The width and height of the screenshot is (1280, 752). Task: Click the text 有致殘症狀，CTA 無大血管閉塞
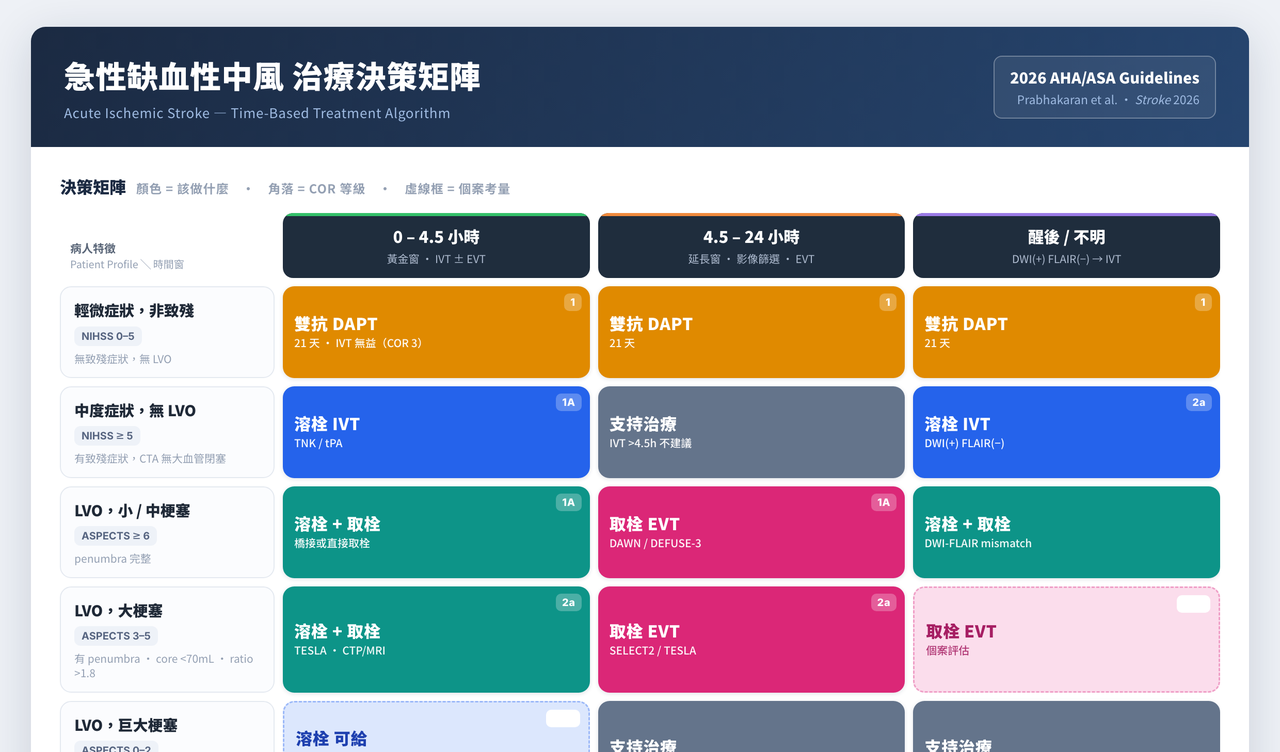point(150,459)
